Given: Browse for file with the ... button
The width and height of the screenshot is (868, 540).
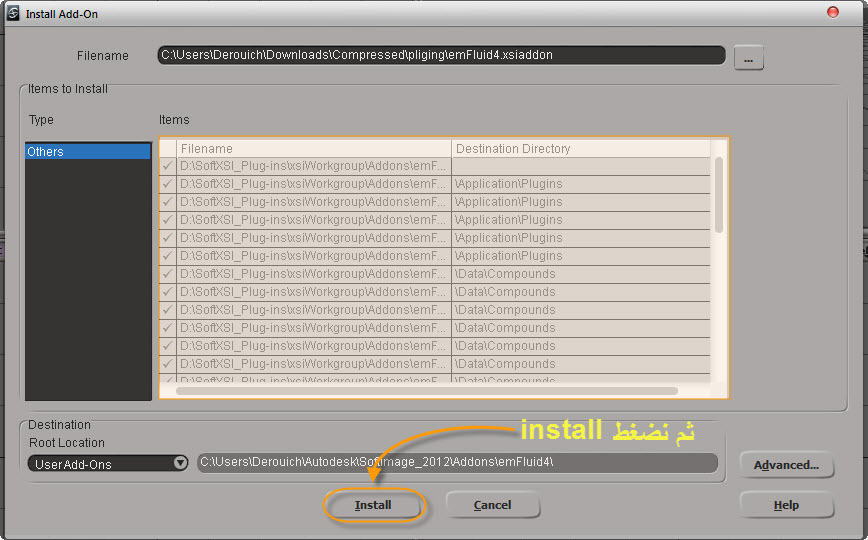Looking at the screenshot, I should click(748, 58).
